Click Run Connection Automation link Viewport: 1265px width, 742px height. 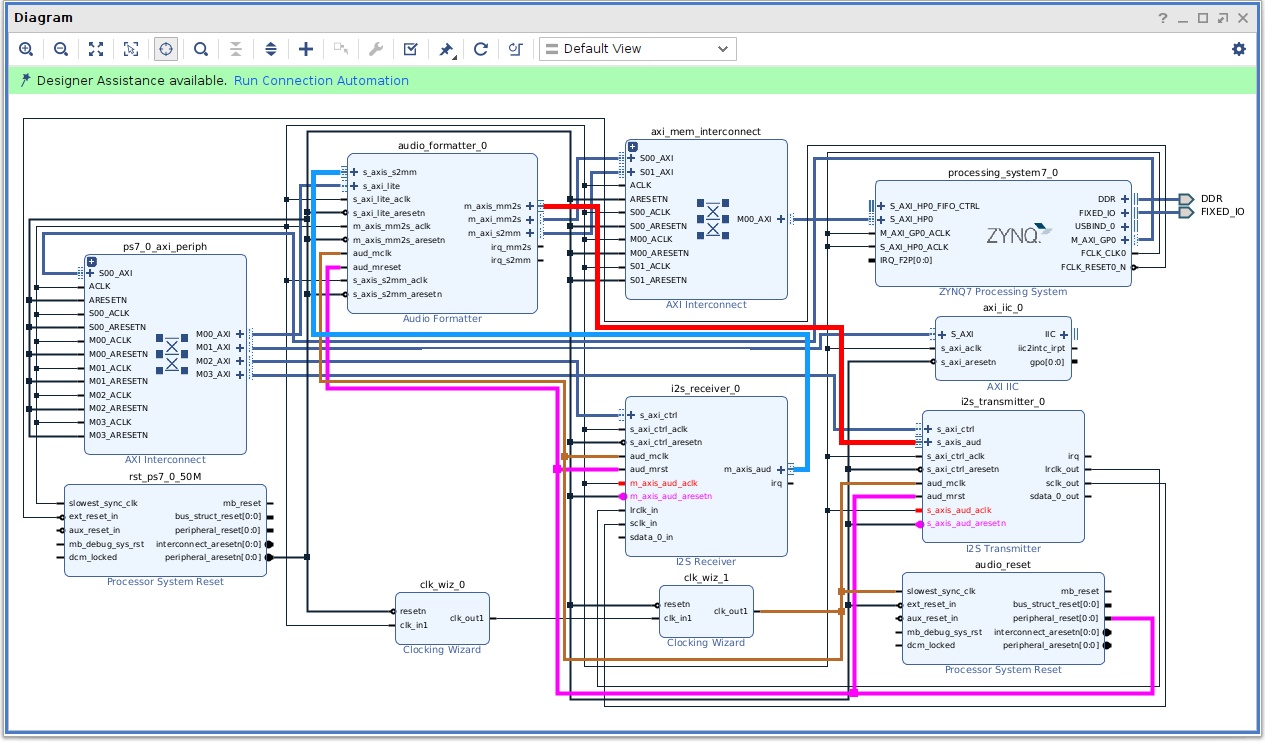[x=321, y=81]
